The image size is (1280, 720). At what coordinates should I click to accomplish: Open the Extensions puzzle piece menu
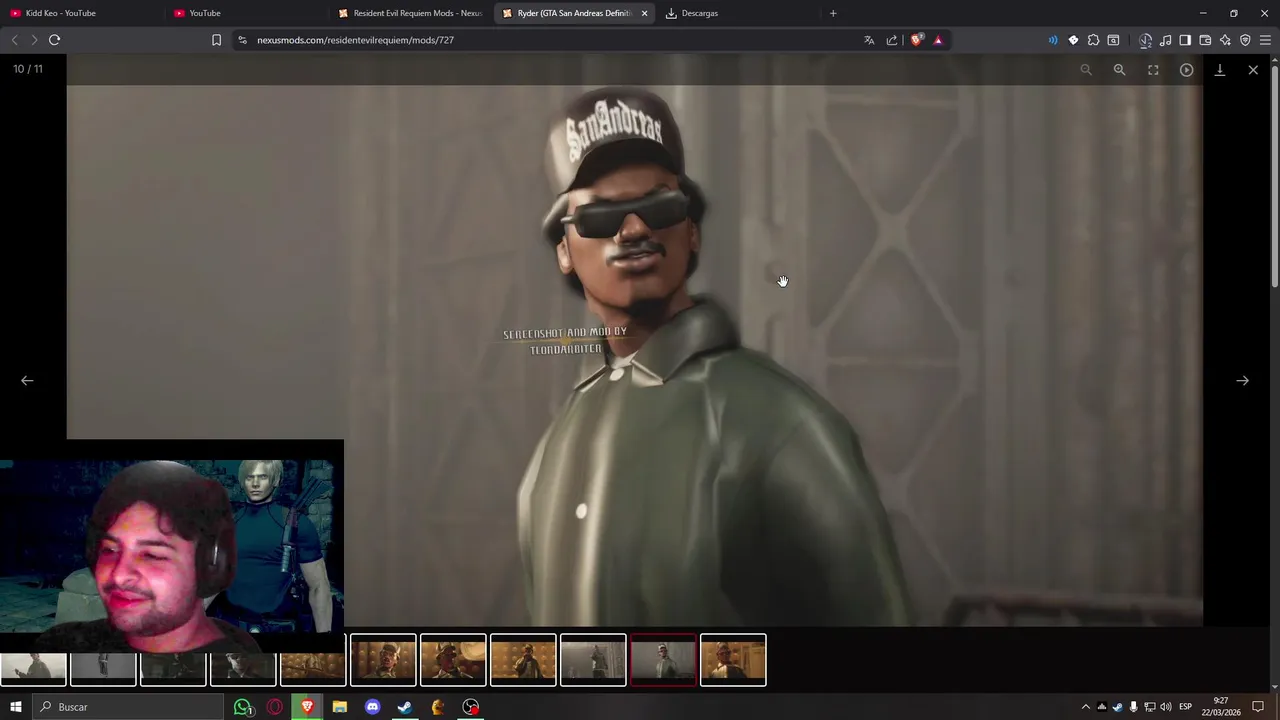[x=1093, y=40]
